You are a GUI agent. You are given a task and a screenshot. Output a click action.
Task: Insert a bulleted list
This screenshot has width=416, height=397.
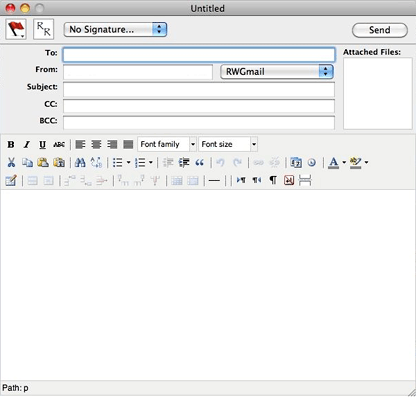[x=118, y=162]
